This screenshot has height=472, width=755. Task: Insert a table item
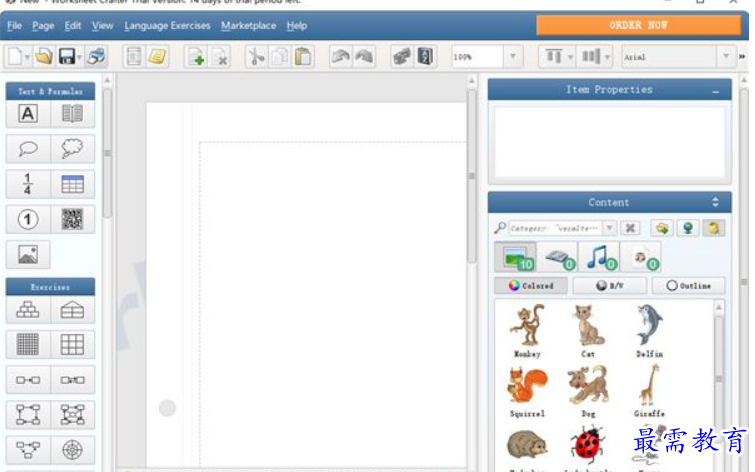(72, 184)
